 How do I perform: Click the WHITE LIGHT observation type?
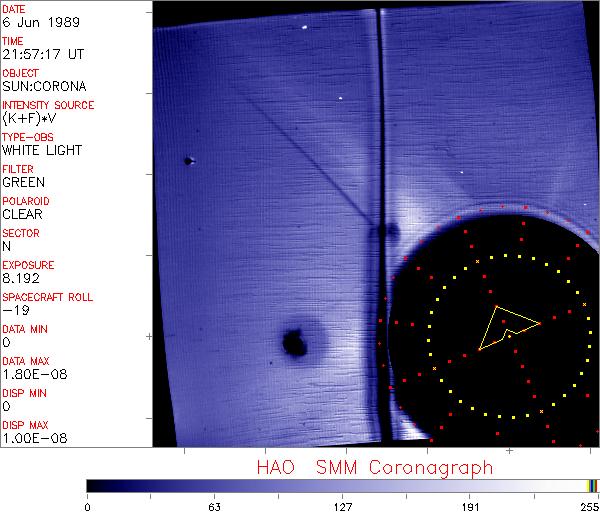coord(42,150)
